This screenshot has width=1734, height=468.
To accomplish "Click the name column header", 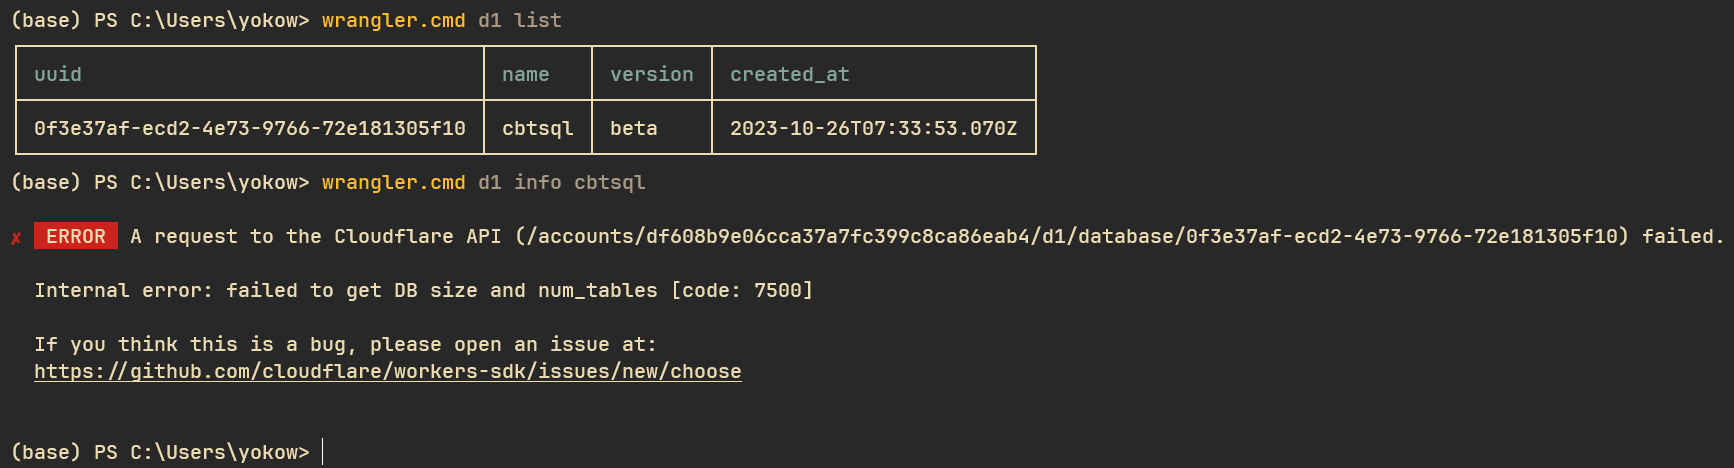I will pos(525,74).
